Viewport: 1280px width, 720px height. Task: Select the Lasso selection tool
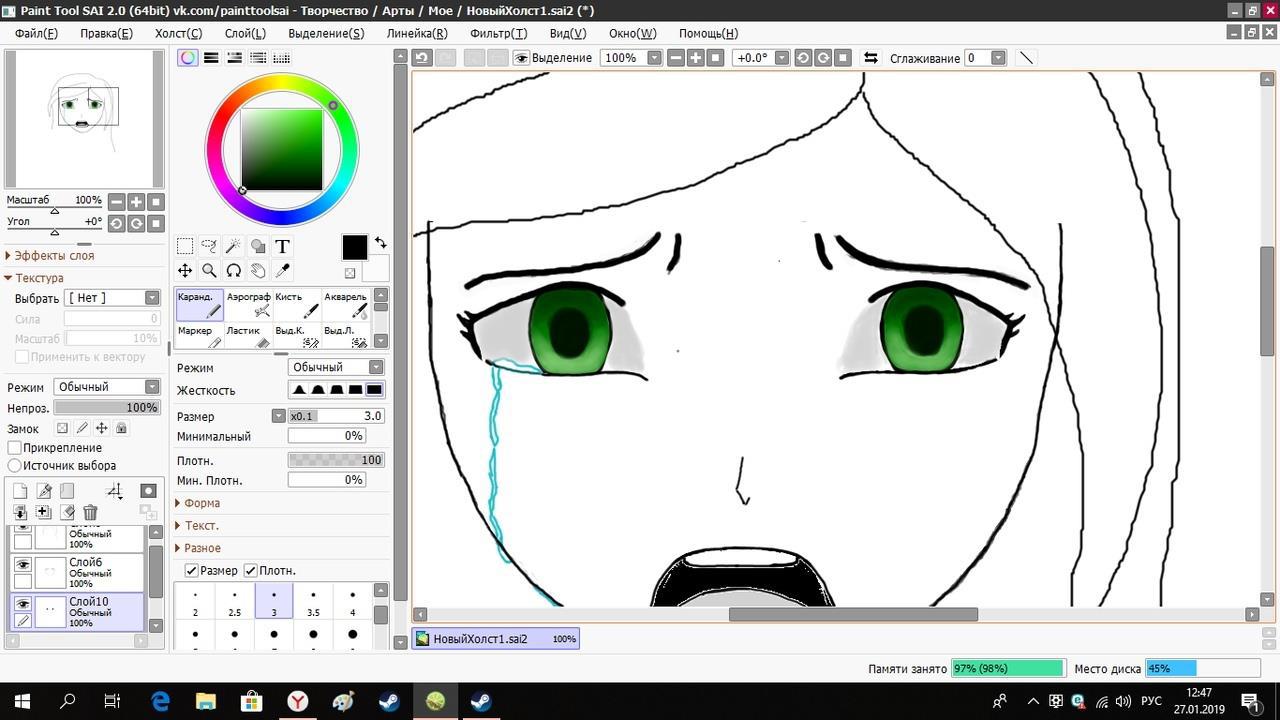click(x=209, y=246)
